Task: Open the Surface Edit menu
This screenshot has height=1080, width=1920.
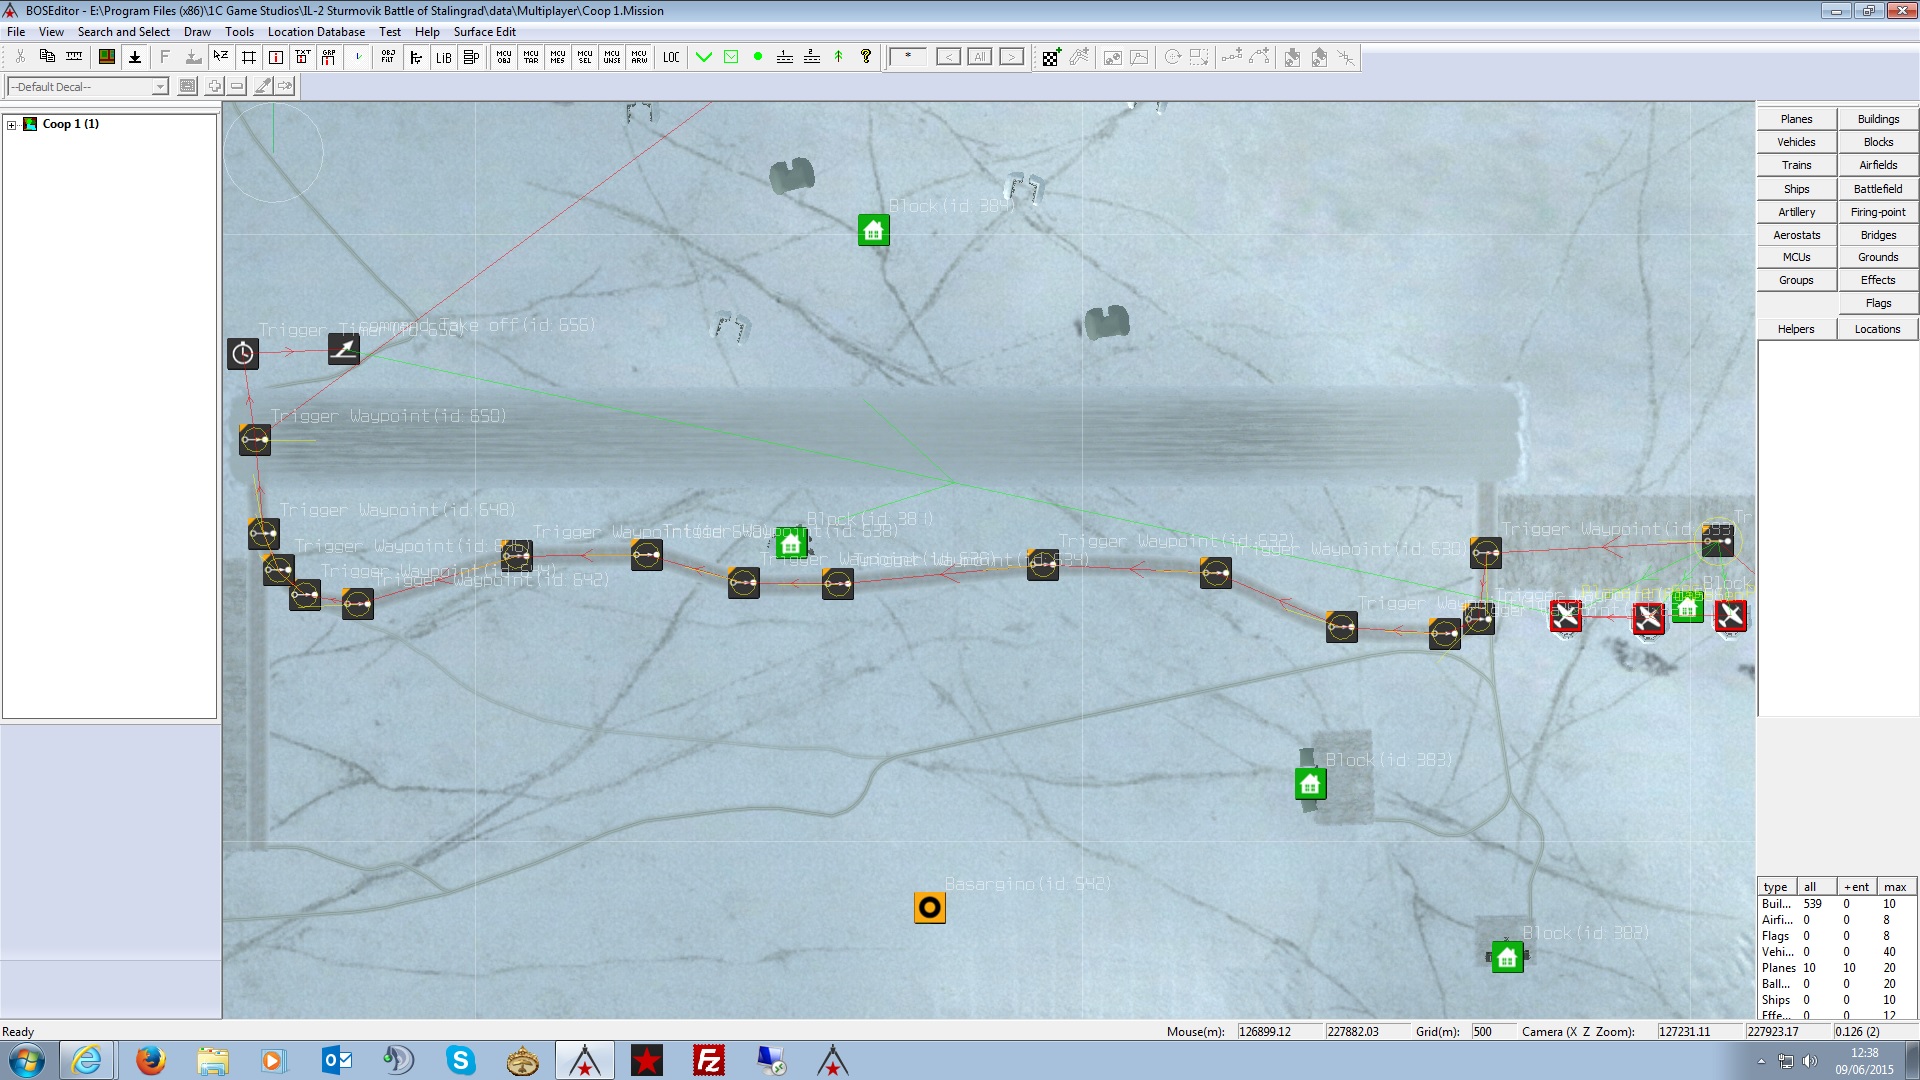Action: 484,32
